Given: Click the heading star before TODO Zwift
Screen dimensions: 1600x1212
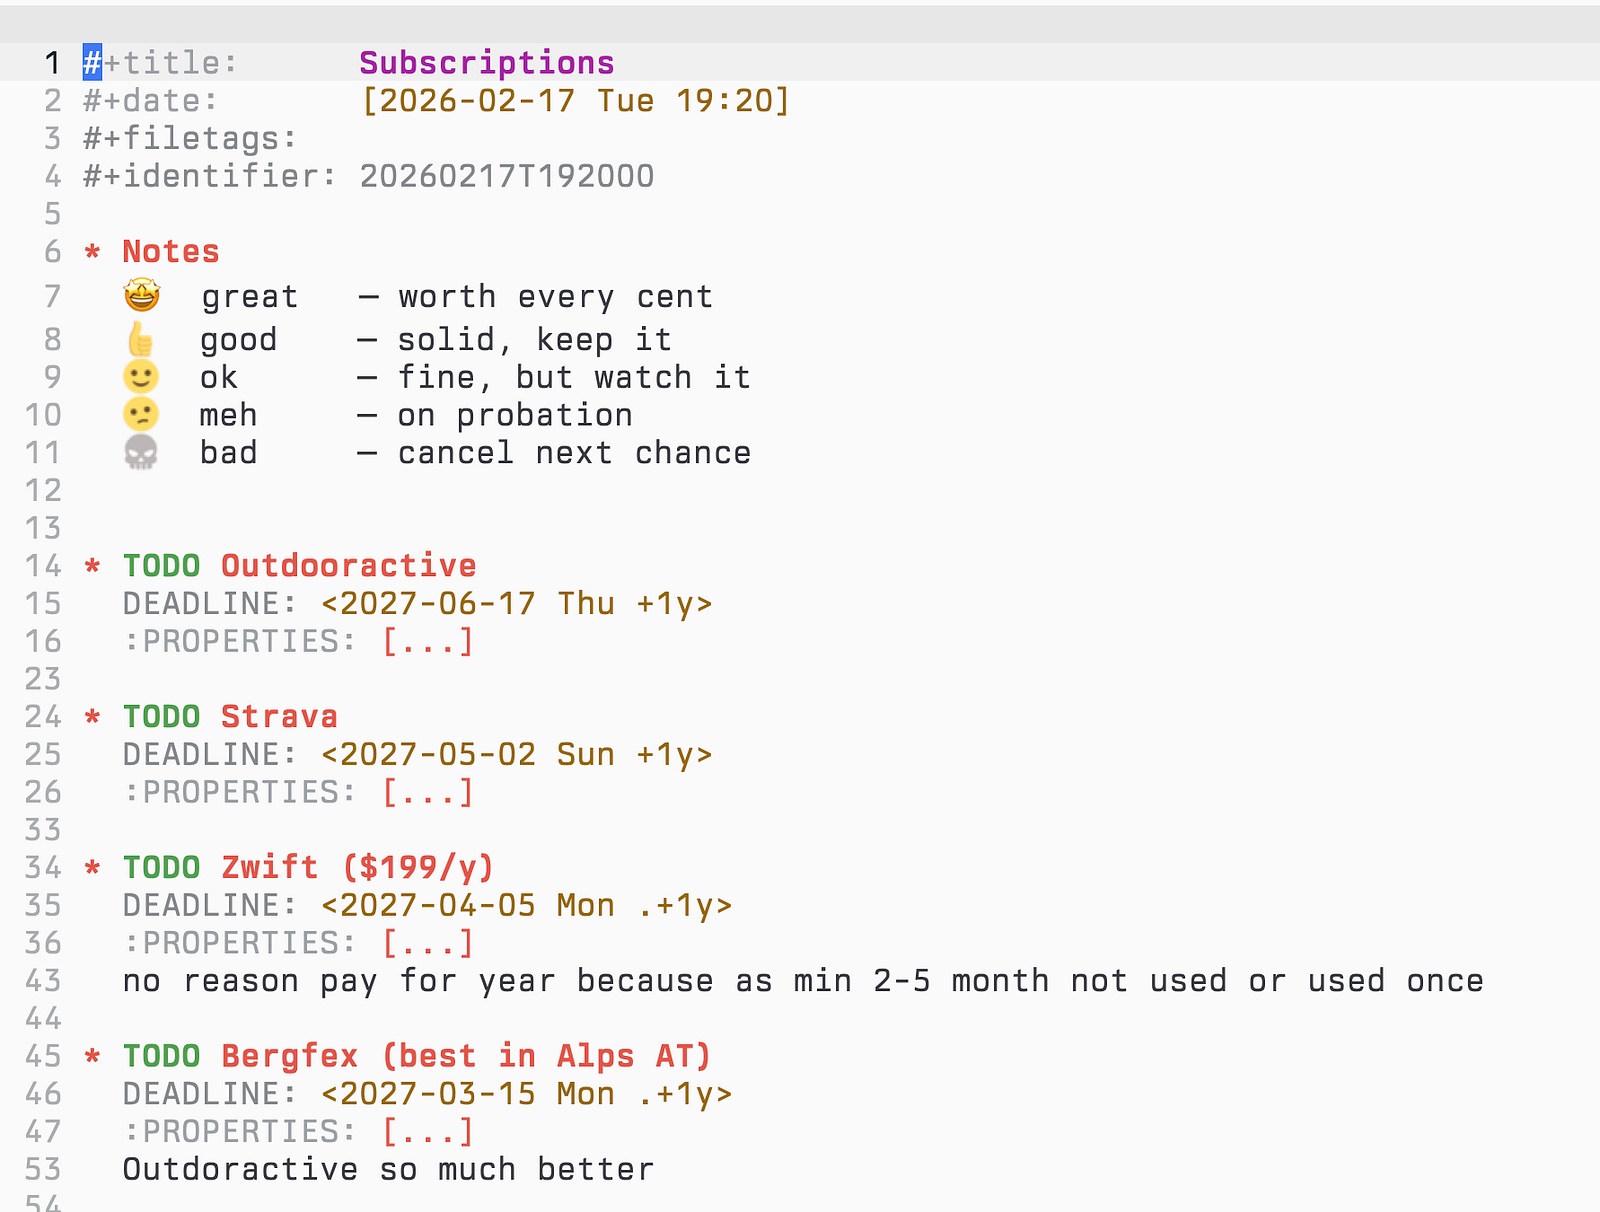Looking at the screenshot, I should (92, 868).
